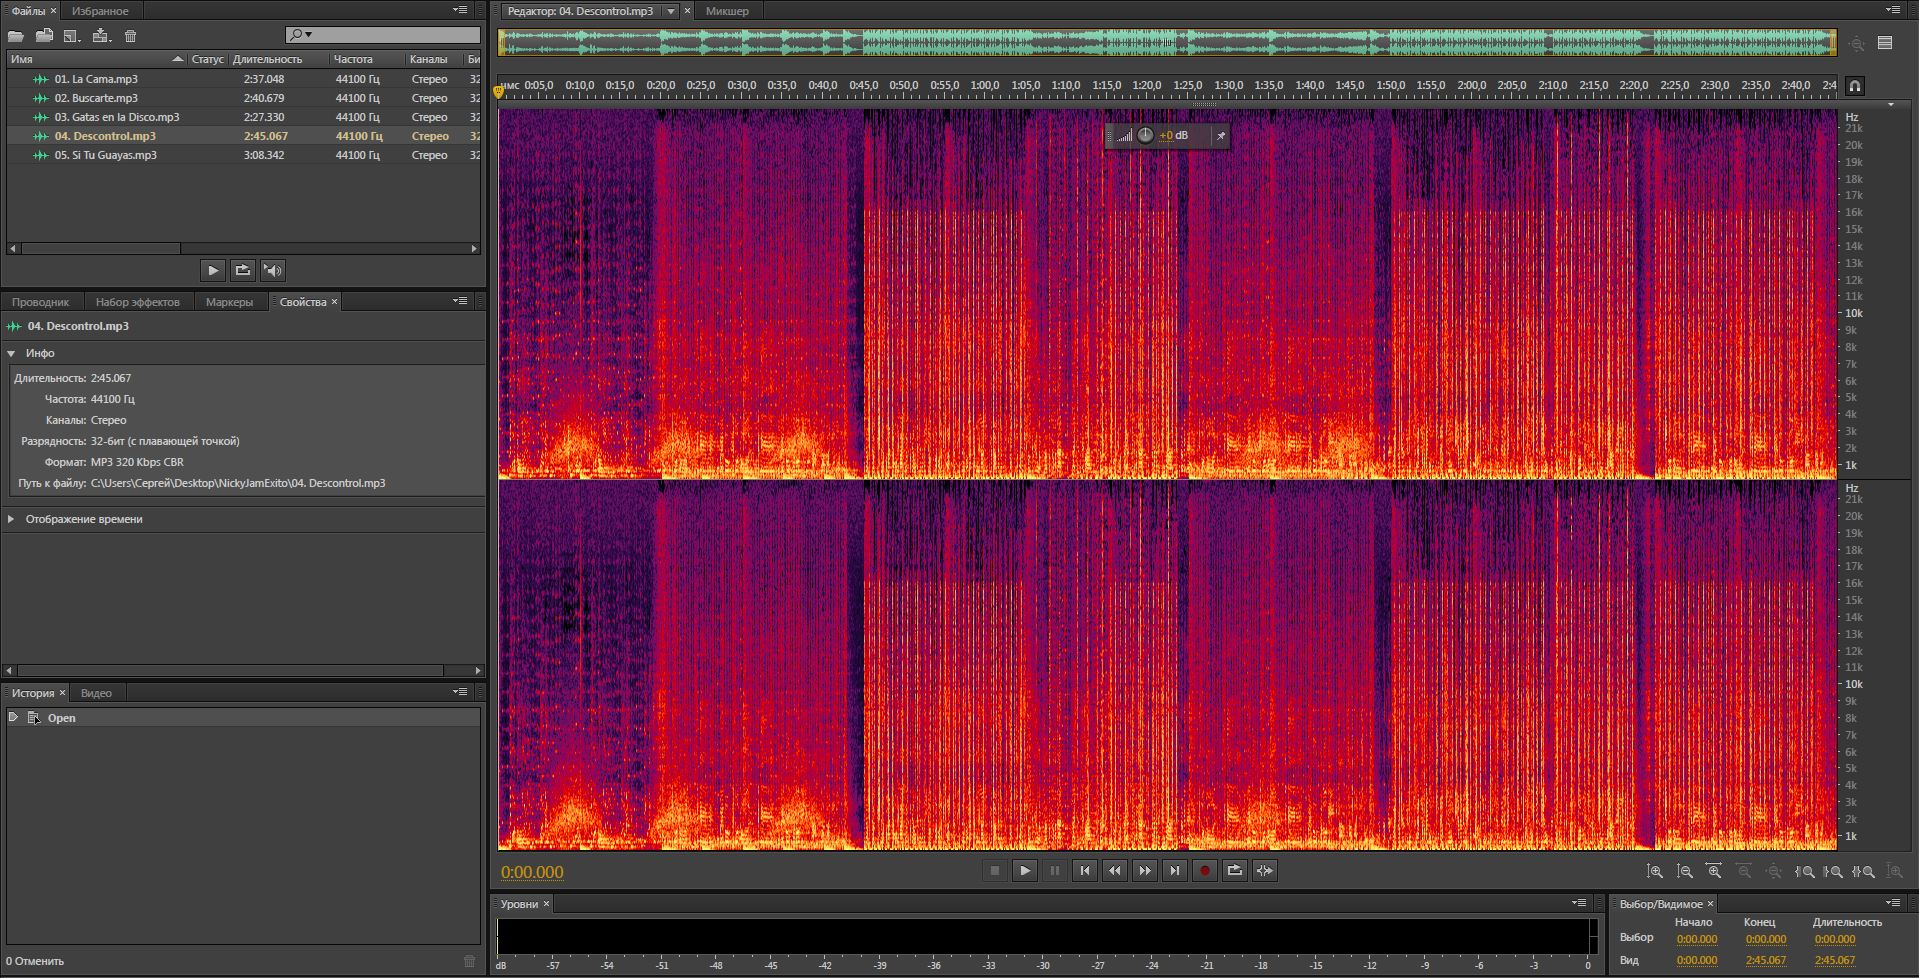1919x978 pixels.
Task: Open the editor file dropdown arrow
Action: click(x=671, y=11)
